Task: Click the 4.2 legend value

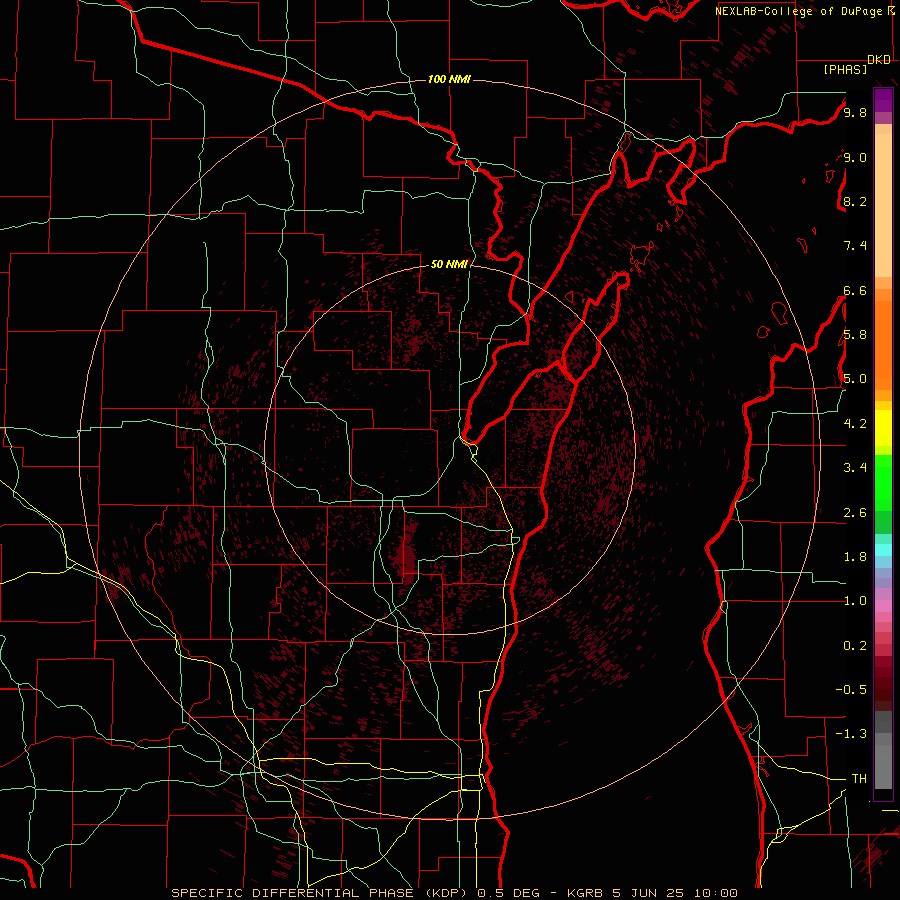Action: pos(855,424)
